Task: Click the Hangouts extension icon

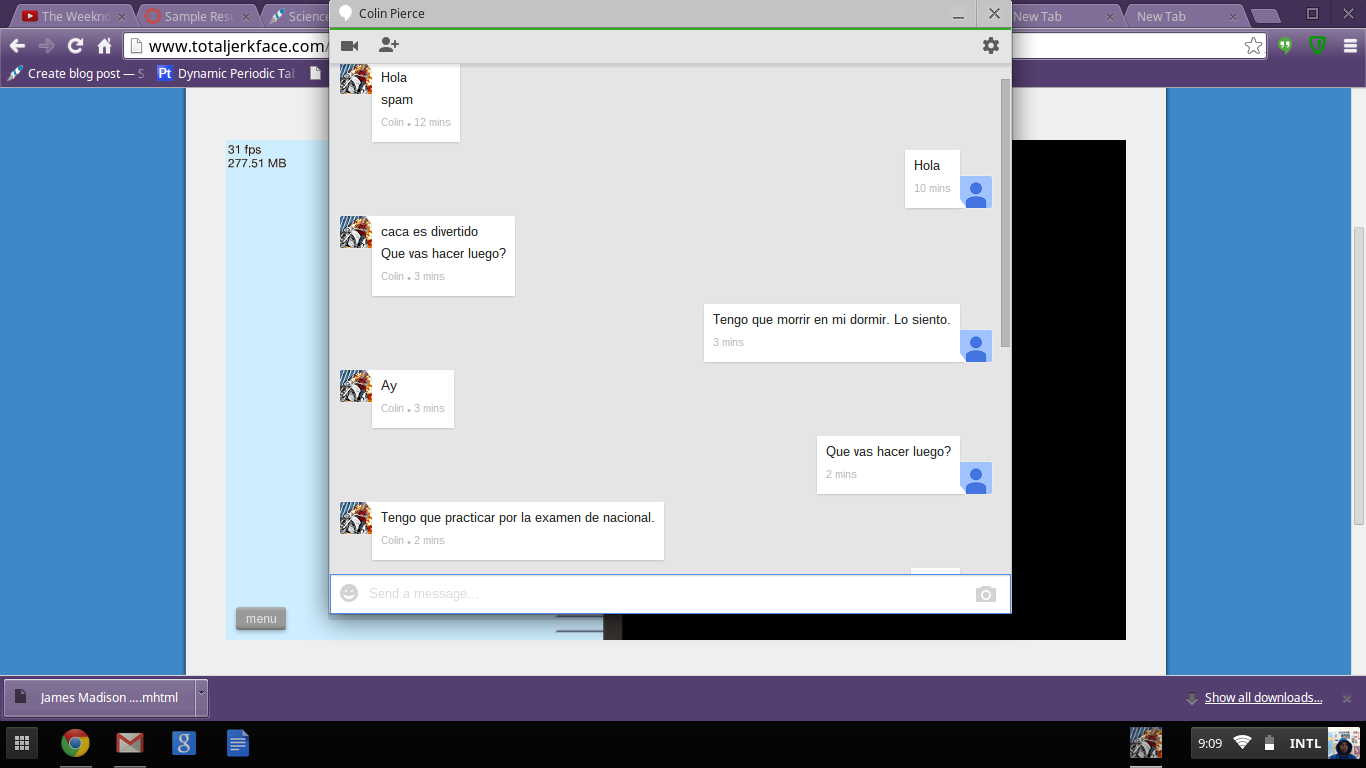Action: [1285, 46]
